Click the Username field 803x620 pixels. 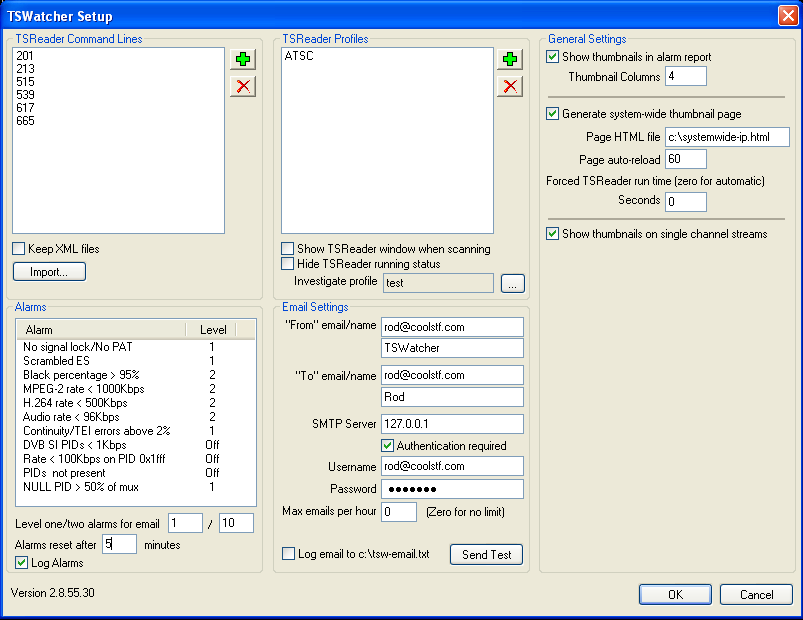click(452, 466)
